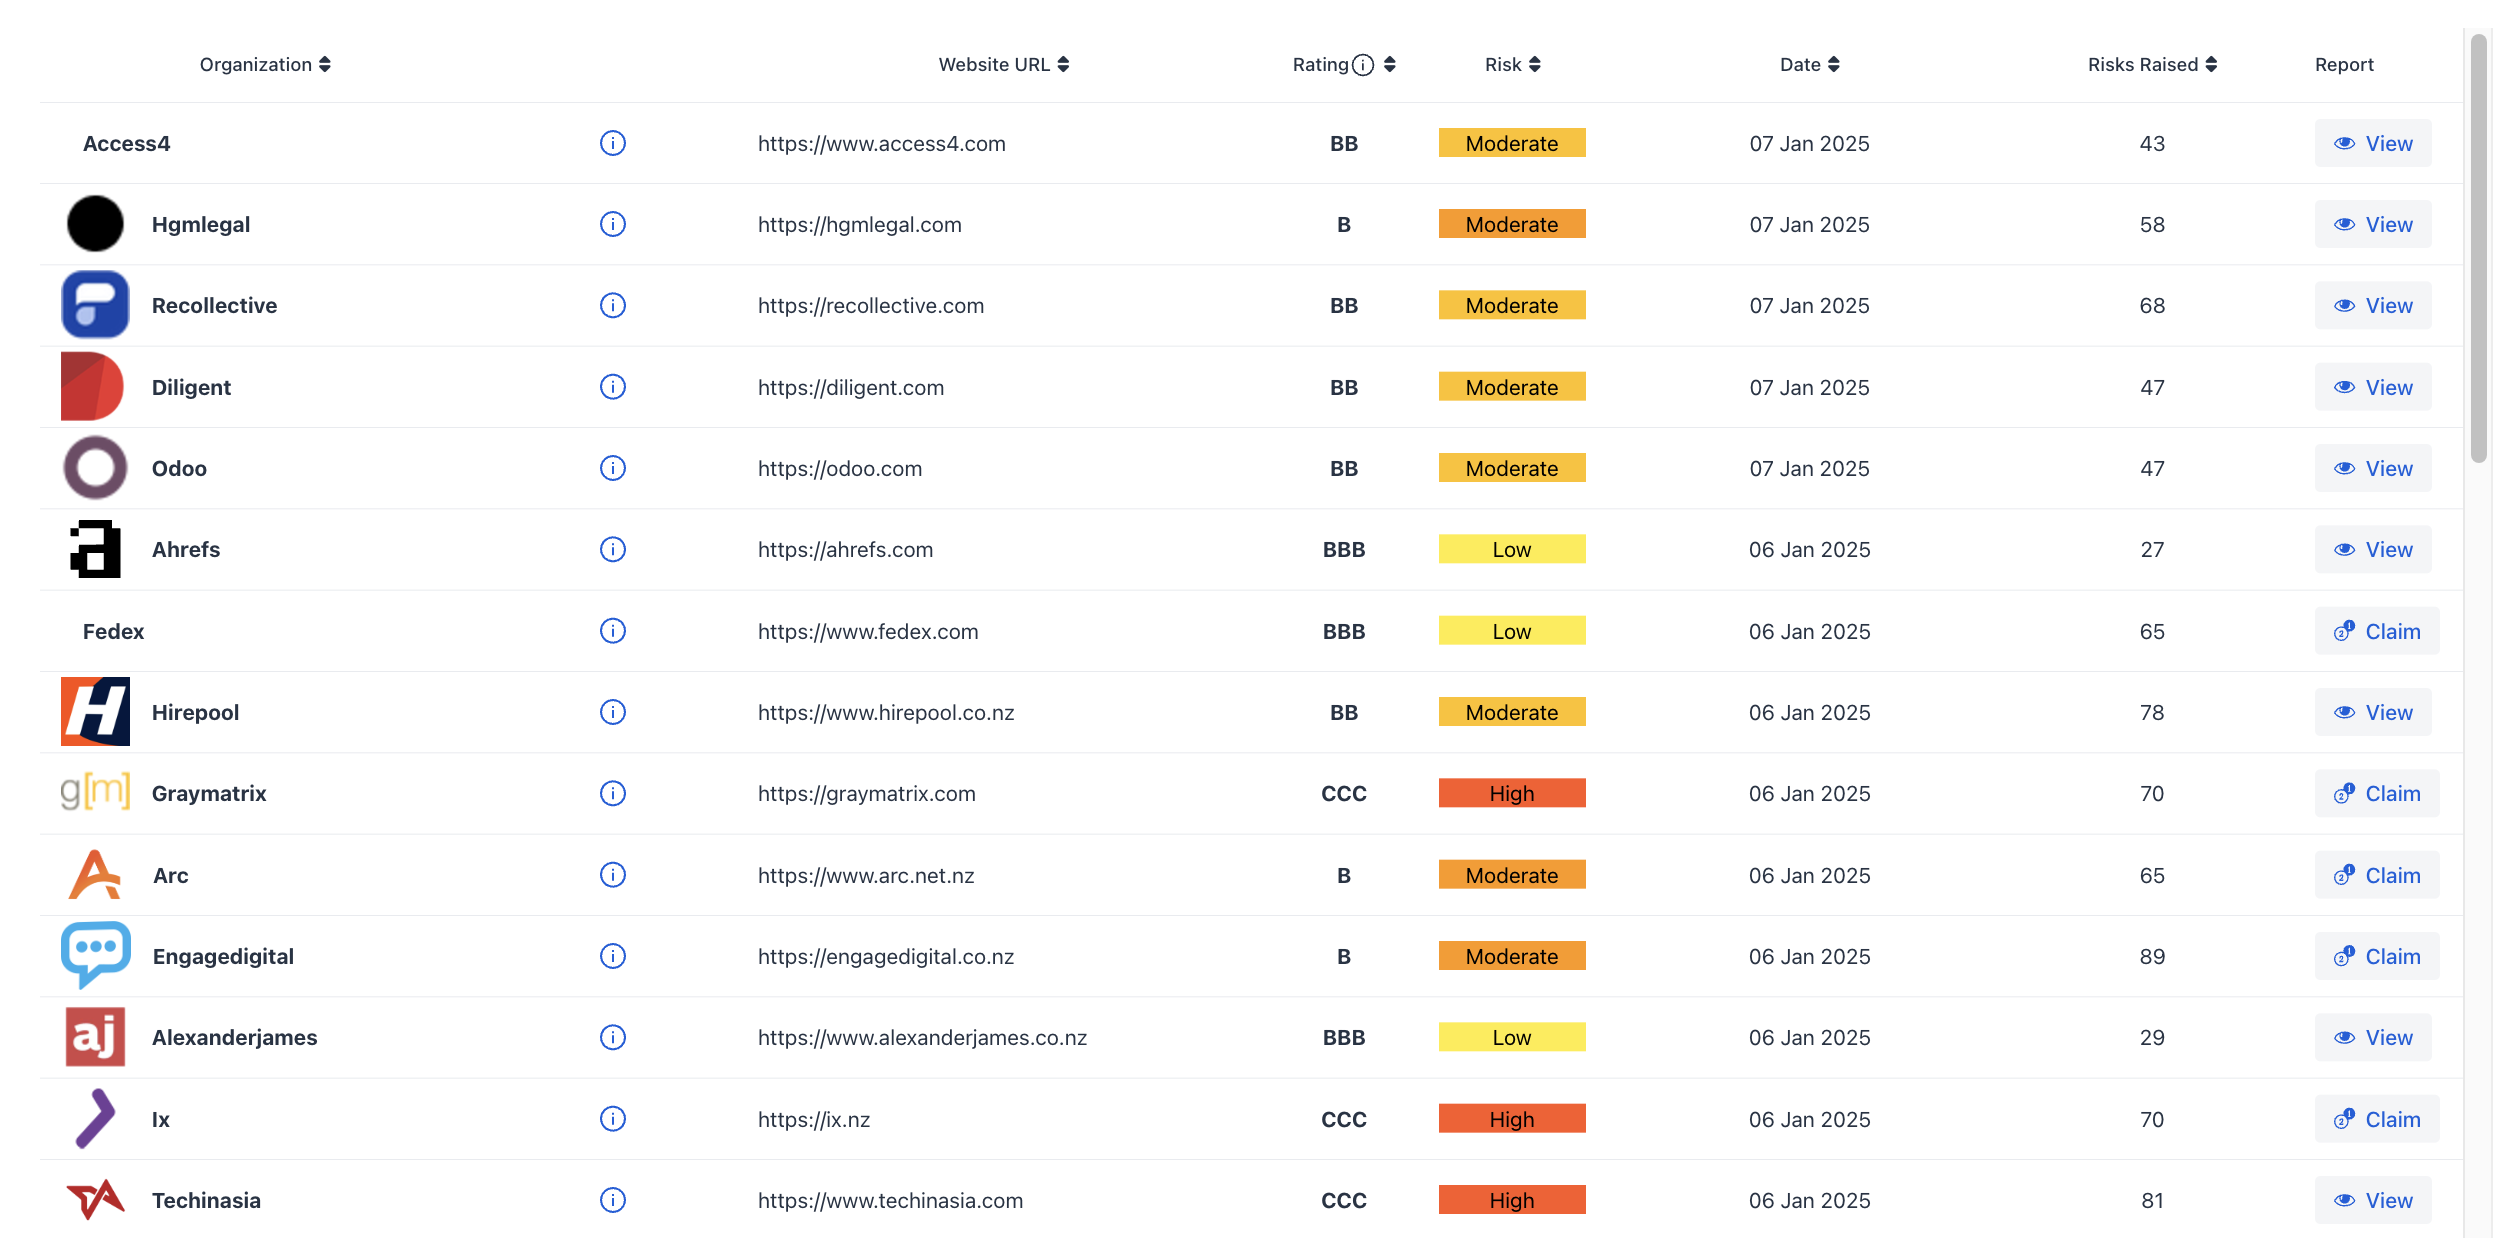The image size is (2520, 1238).
Task: Click the Ix purple chevron logo
Action: pyautogui.click(x=95, y=1118)
